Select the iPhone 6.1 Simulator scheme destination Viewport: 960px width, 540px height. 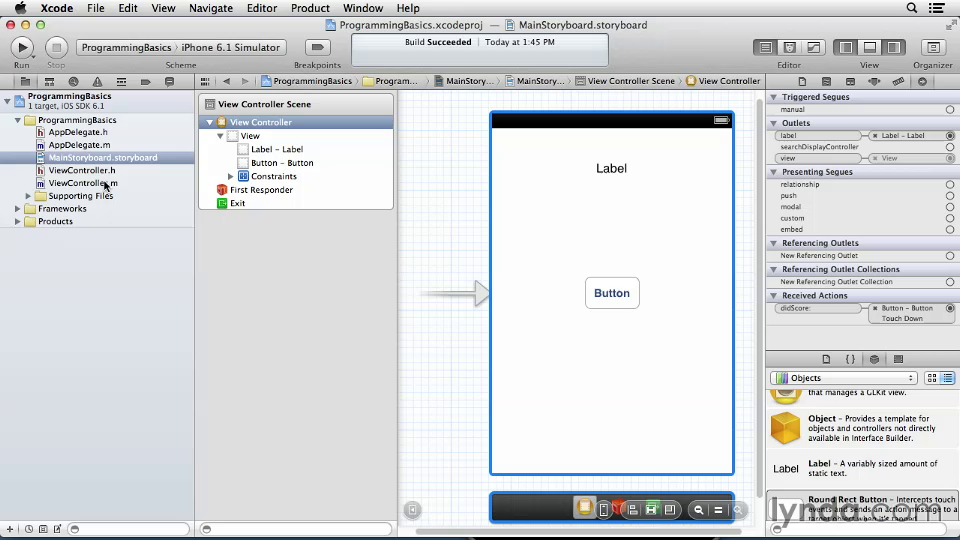coord(230,47)
